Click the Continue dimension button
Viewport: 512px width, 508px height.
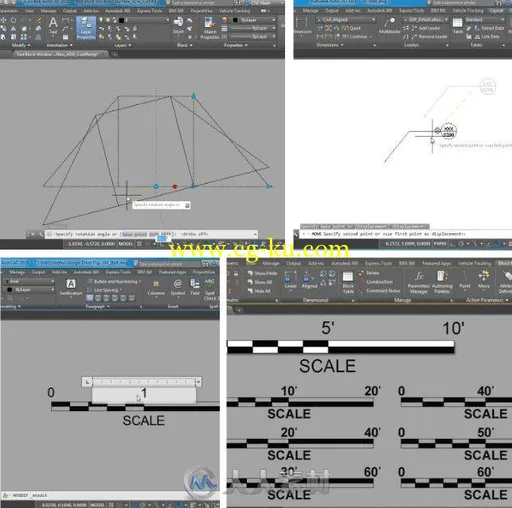[355, 36]
